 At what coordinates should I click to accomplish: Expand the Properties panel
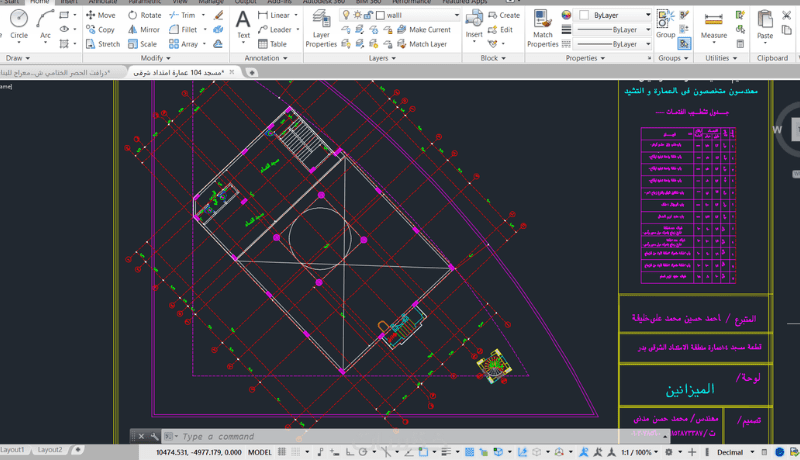pyautogui.click(x=585, y=58)
